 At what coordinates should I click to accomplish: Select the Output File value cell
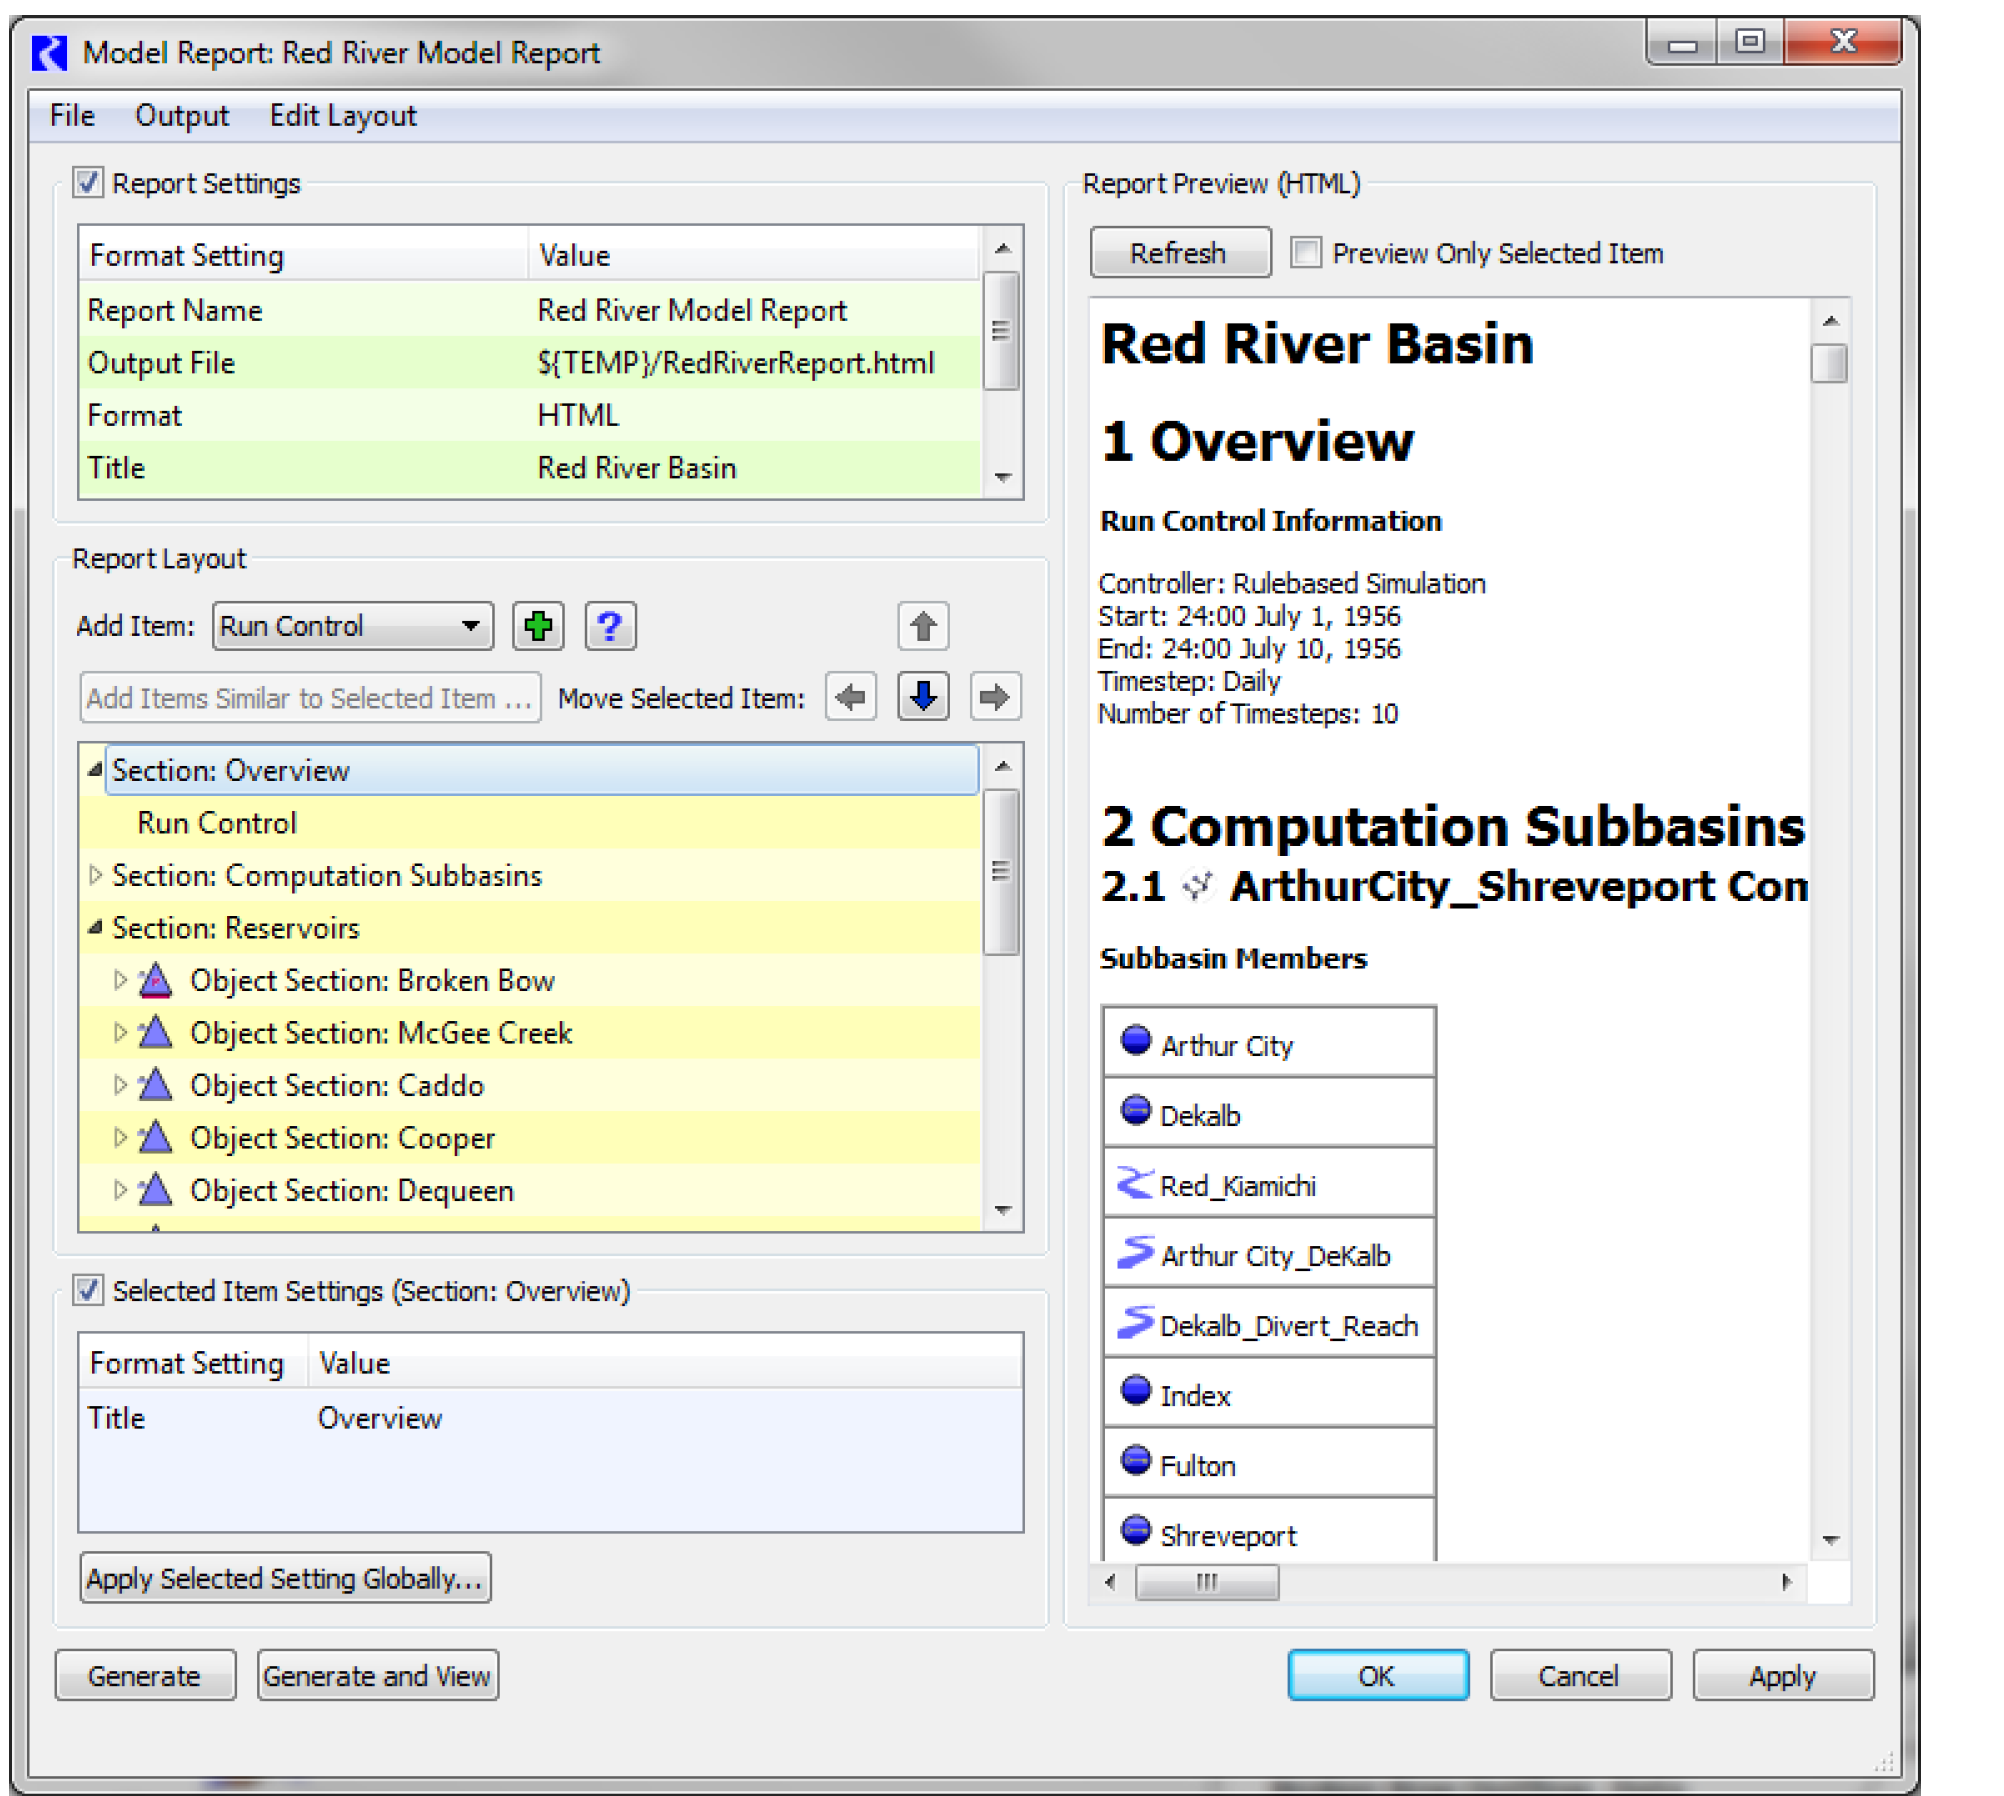click(x=735, y=363)
